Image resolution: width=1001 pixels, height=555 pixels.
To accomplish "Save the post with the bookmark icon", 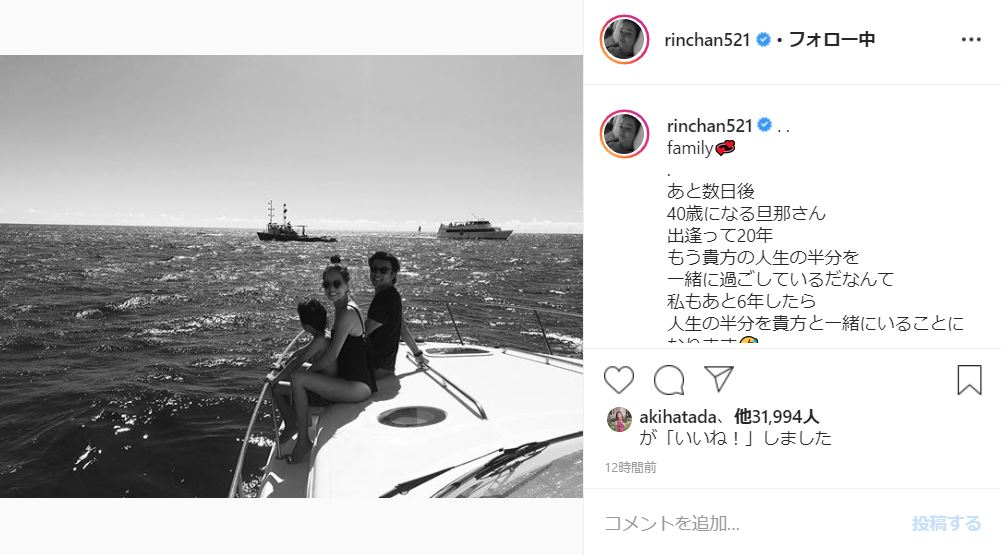I will point(969,379).
